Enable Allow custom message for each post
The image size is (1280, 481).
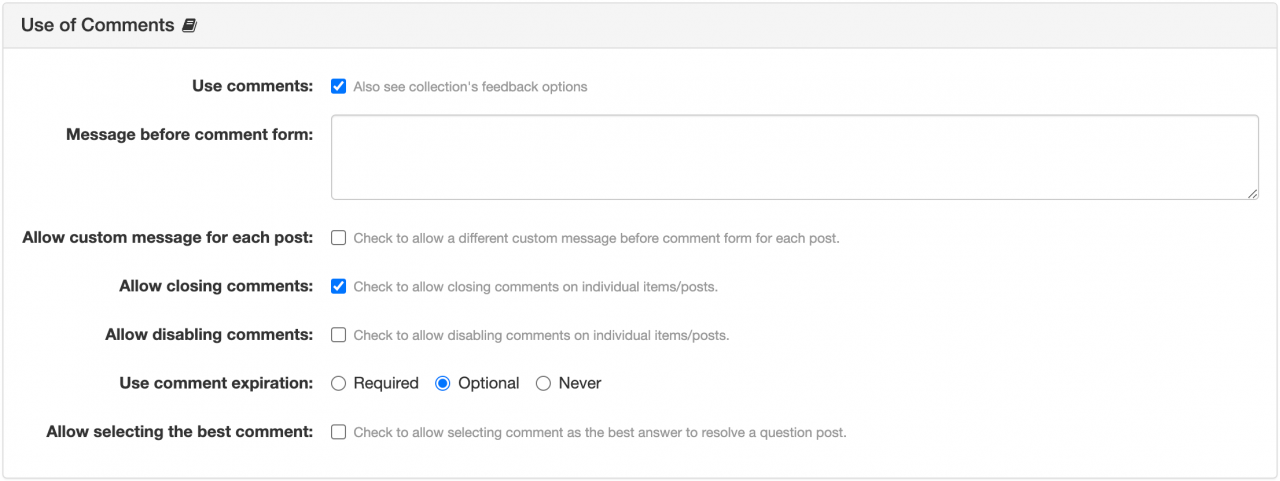click(339, 238)
